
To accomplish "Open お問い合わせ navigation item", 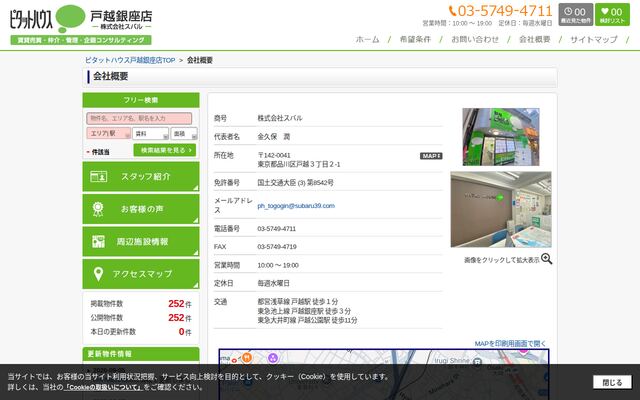I will pos(475,40).
